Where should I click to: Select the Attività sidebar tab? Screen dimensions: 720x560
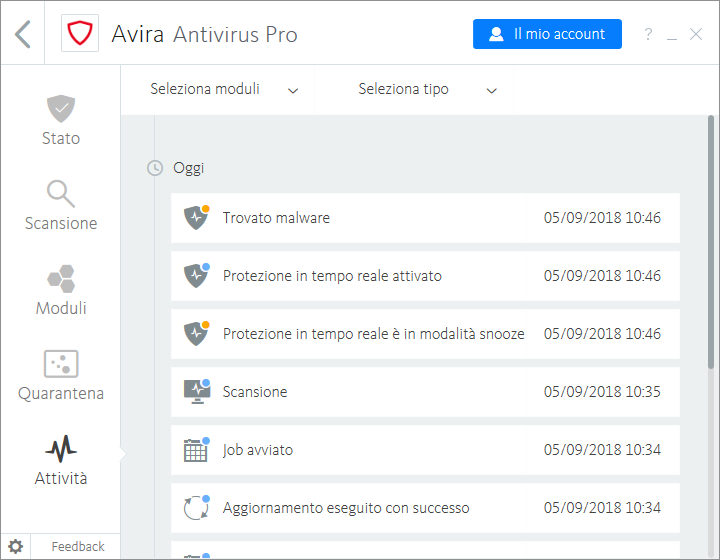(x=60, y=460)
